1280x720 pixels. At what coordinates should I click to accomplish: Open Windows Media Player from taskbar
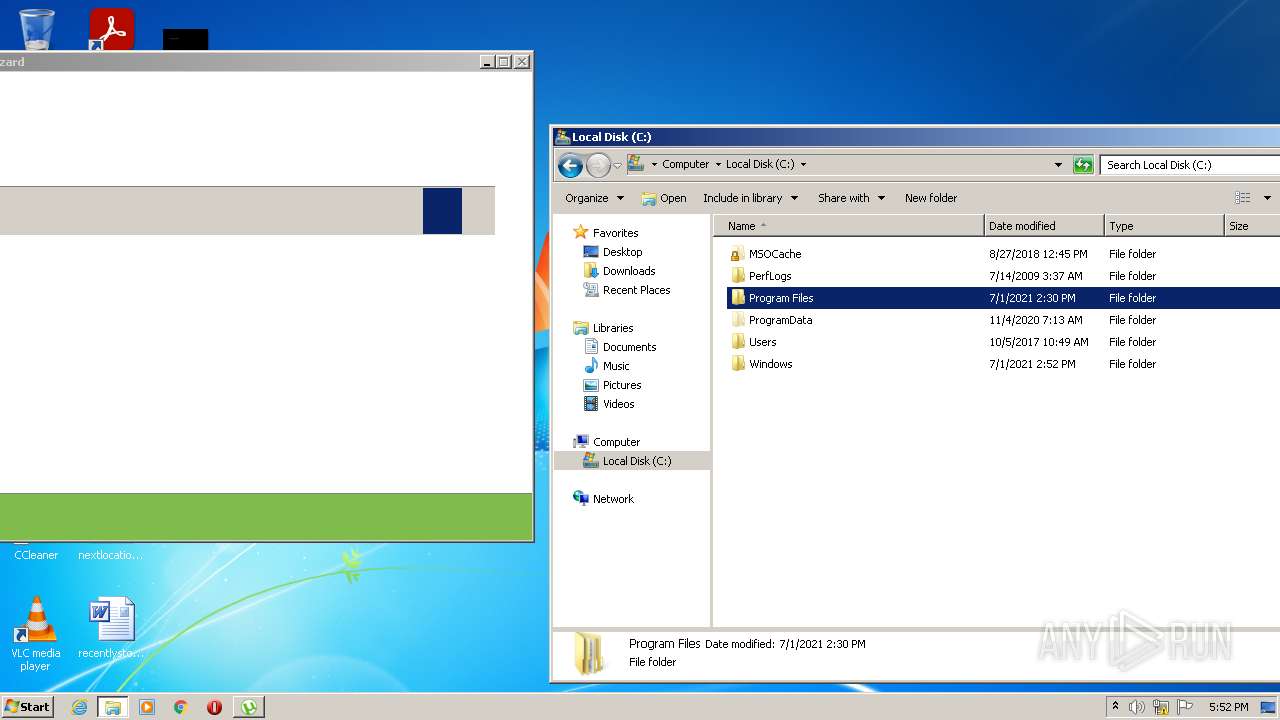click(147, 707)
